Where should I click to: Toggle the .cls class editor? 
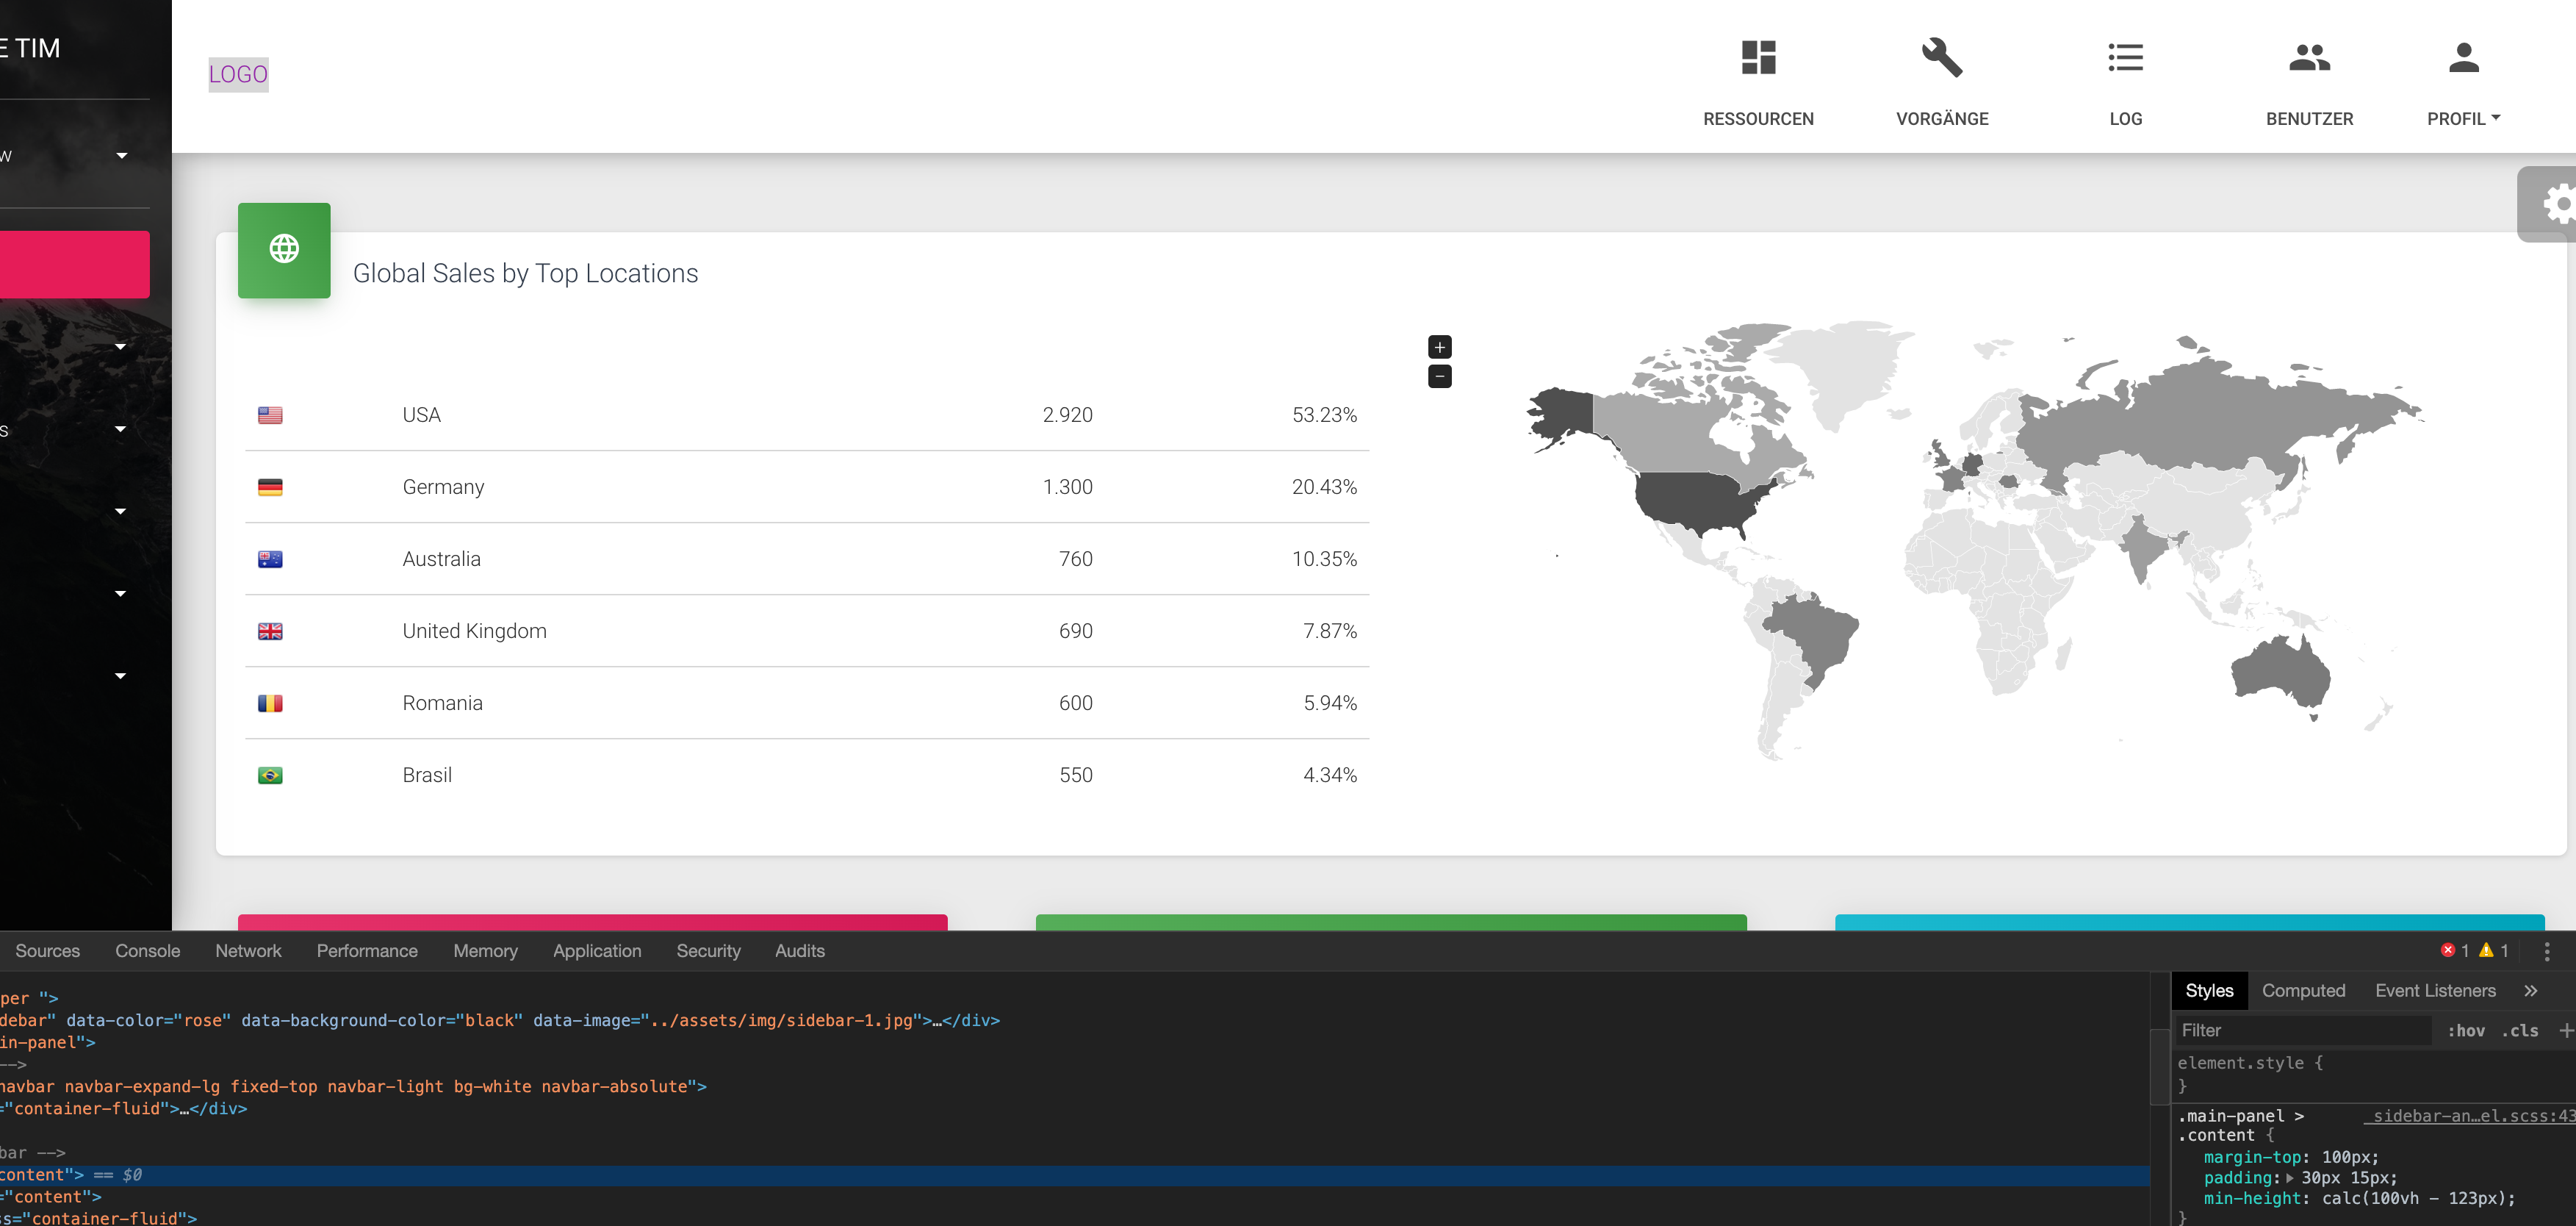pyautogui.click(x=2519, y=1031)
